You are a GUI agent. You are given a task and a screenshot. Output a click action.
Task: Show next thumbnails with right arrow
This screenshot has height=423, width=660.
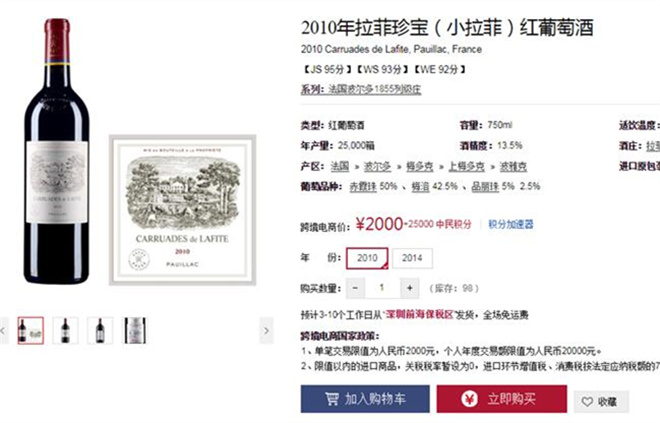266,331
